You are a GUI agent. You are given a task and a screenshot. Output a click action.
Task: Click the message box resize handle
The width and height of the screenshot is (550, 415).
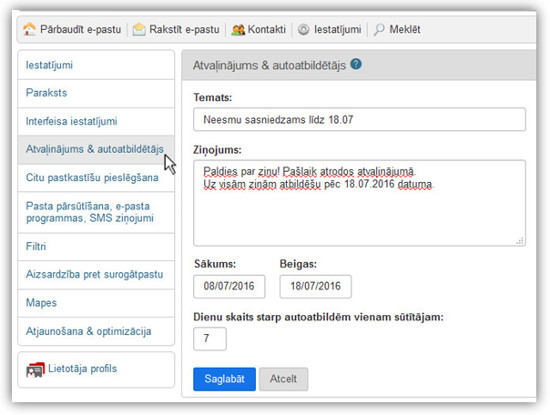pyautogui.click(x=520, y=241)
